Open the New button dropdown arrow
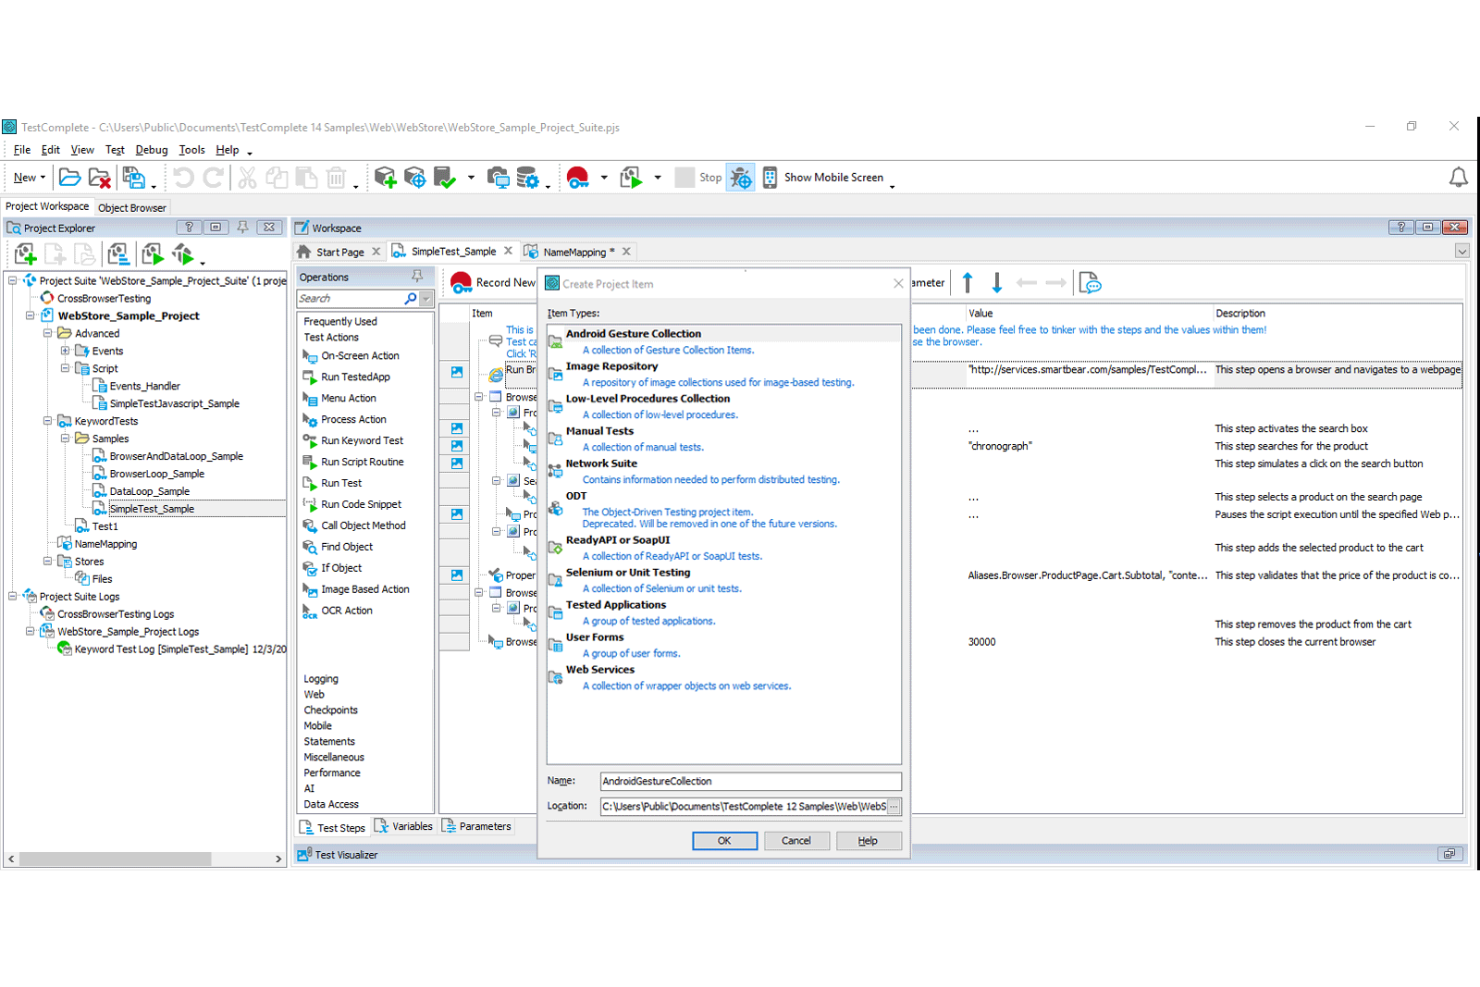1480x987 pixels. (x=44, y=177)
